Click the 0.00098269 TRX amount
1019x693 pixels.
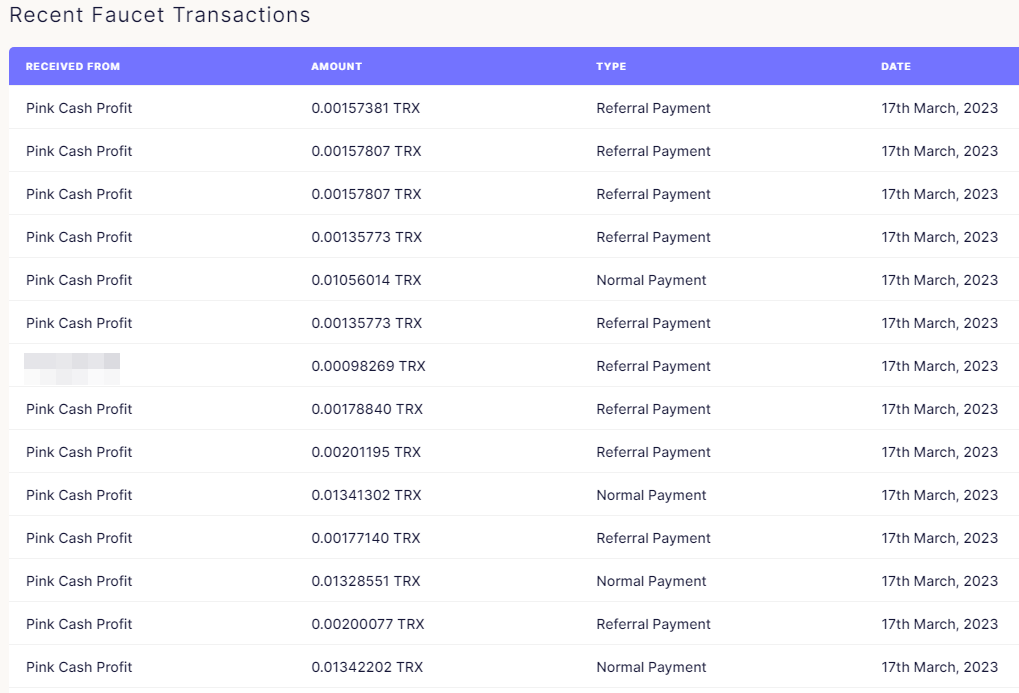[368, 366]
